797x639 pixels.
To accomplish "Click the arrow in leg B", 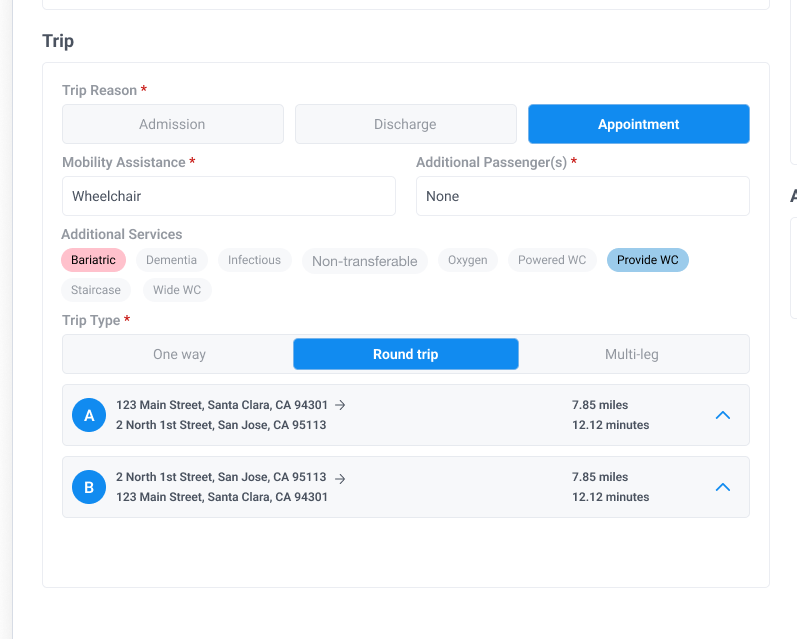I will coord(340,478).
